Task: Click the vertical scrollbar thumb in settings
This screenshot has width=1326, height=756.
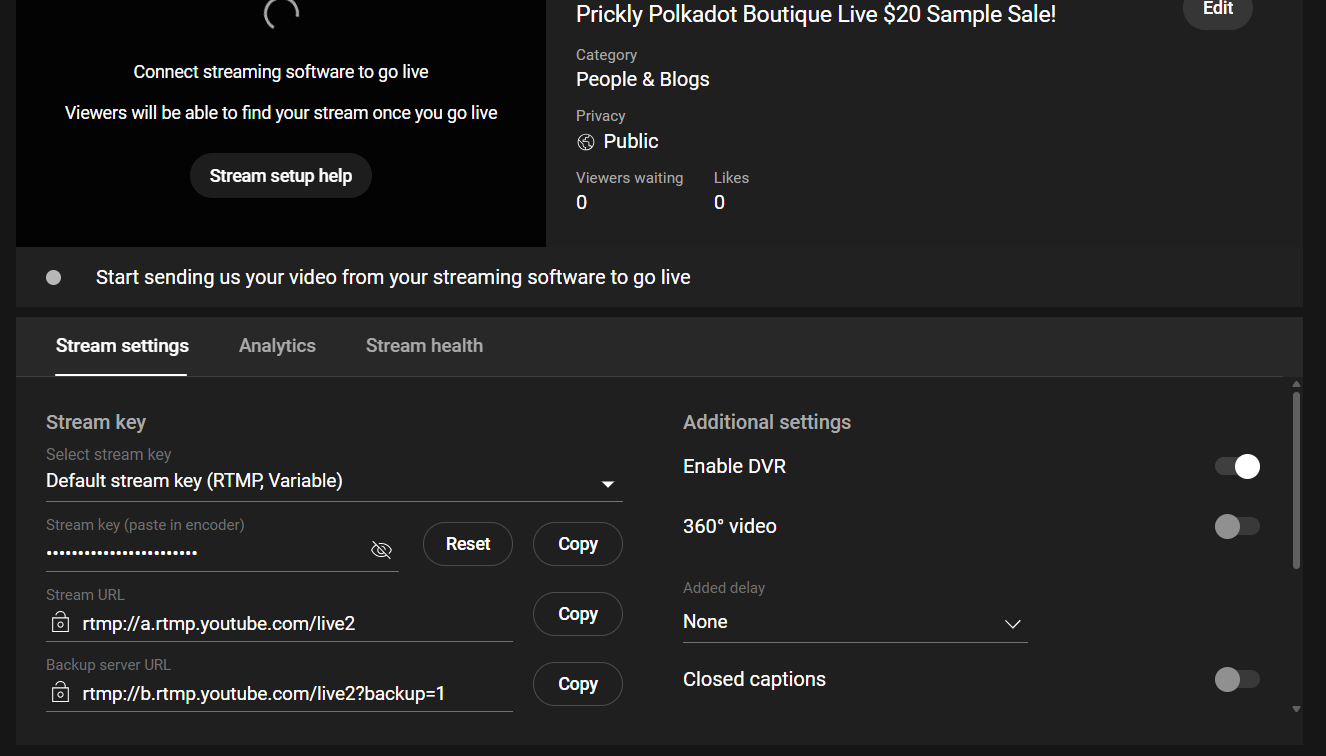Action: coord(1296,480)
